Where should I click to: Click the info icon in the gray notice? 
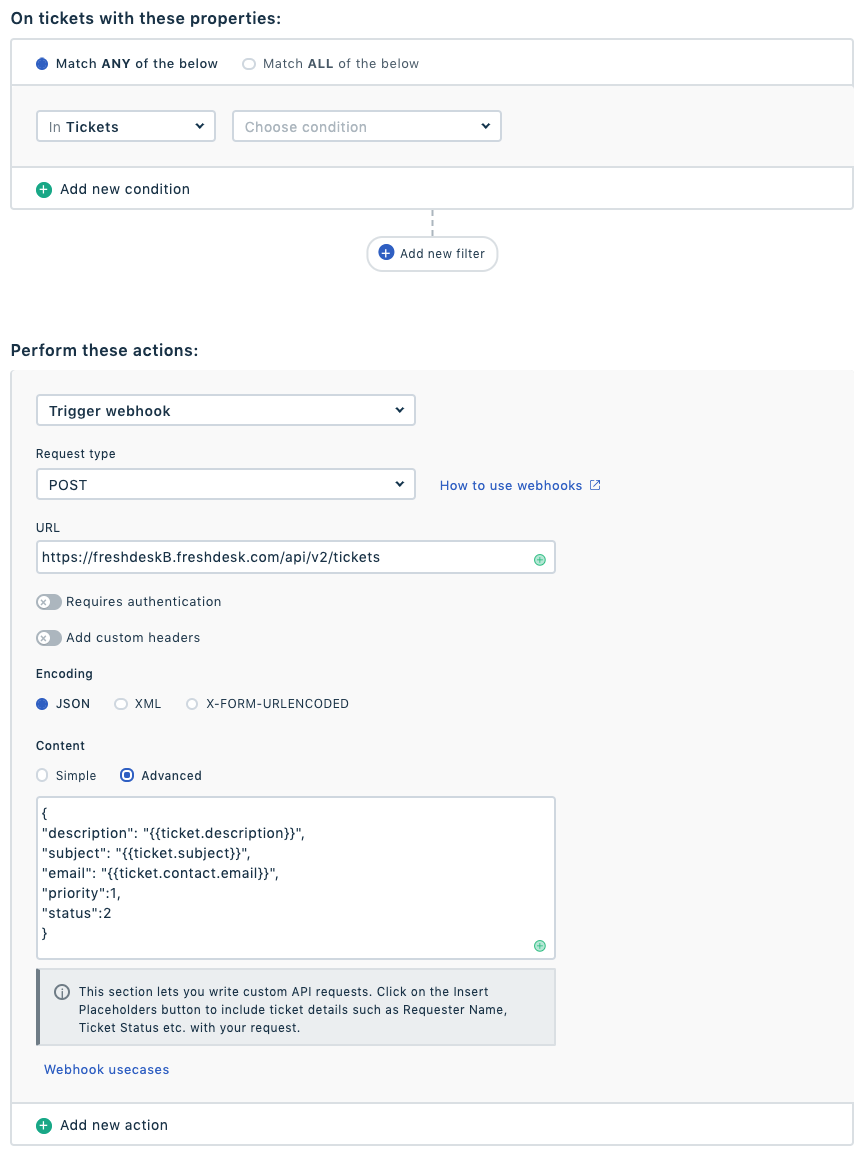(x=62, y=992)
